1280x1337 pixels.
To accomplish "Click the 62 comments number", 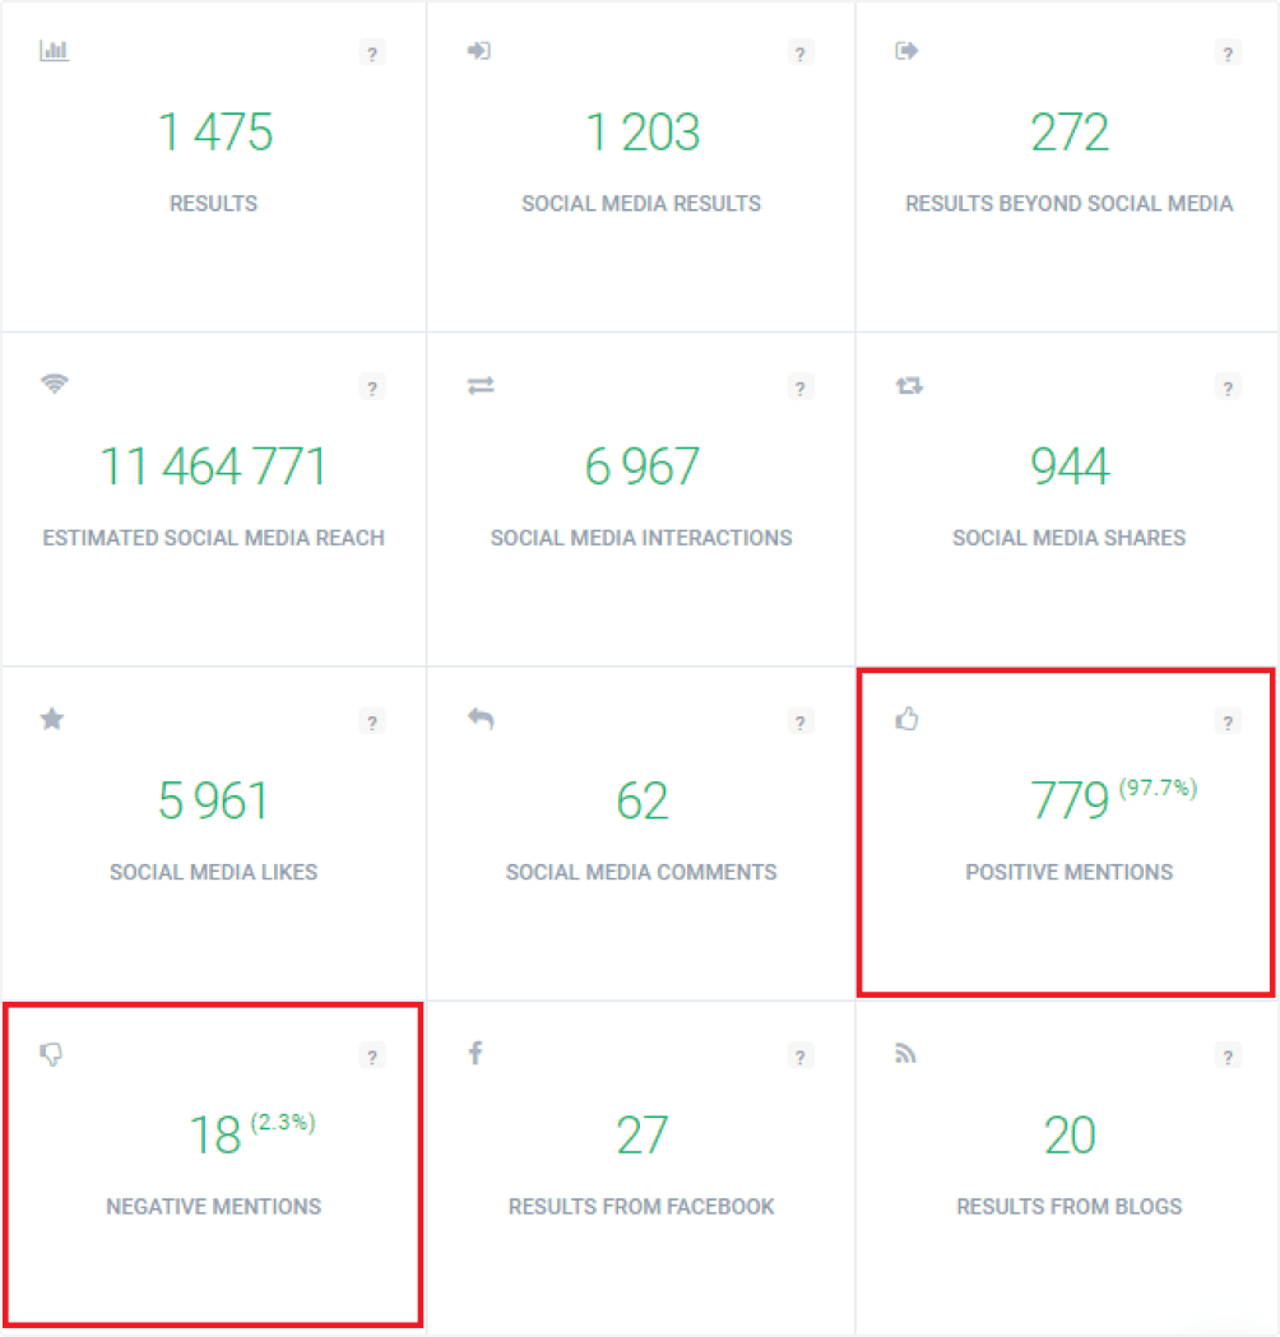I will tap(642, 800).
